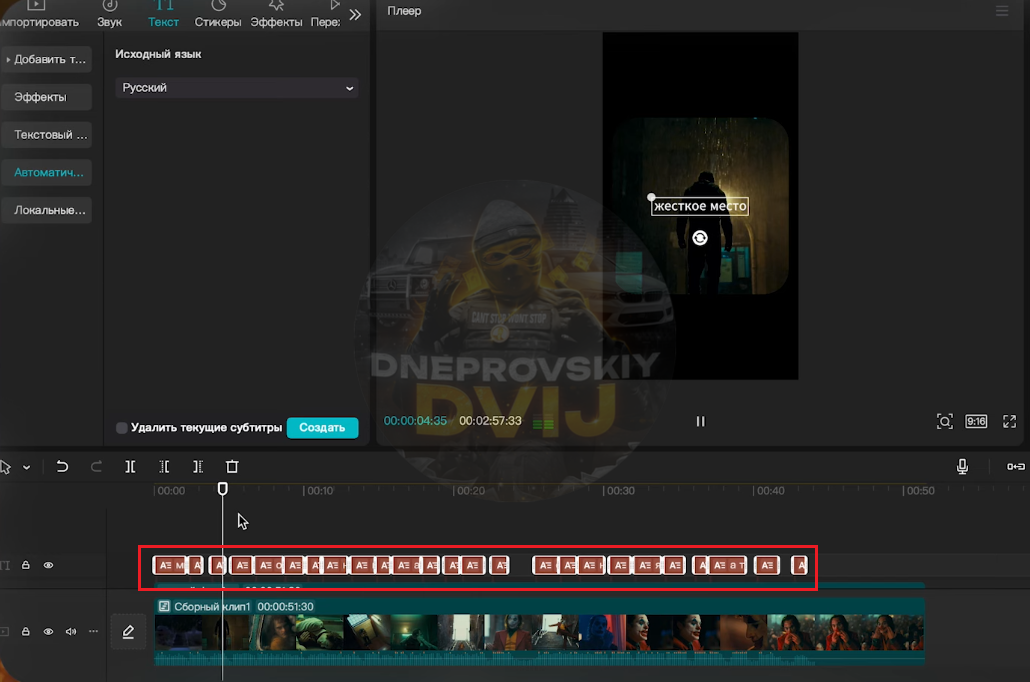Click the Плеер panel title
1030x682 pixels.
(x=404, y=11)
